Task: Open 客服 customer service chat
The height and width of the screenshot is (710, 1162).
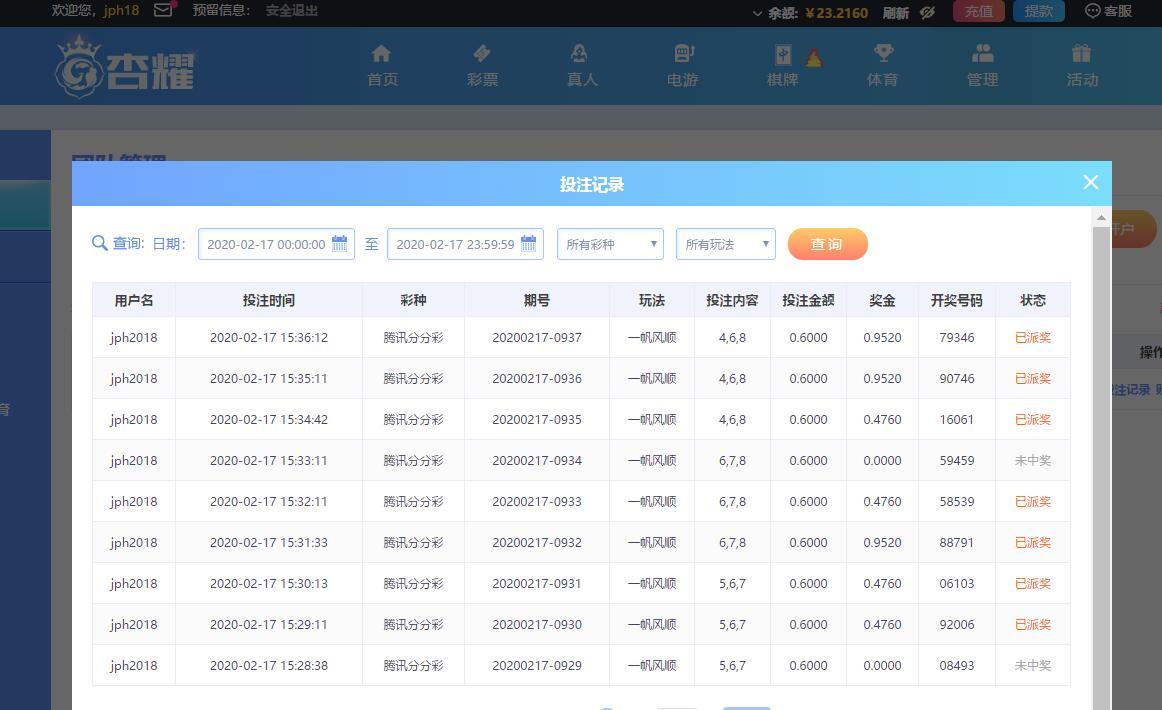Action: click(x=1109, y=11)
